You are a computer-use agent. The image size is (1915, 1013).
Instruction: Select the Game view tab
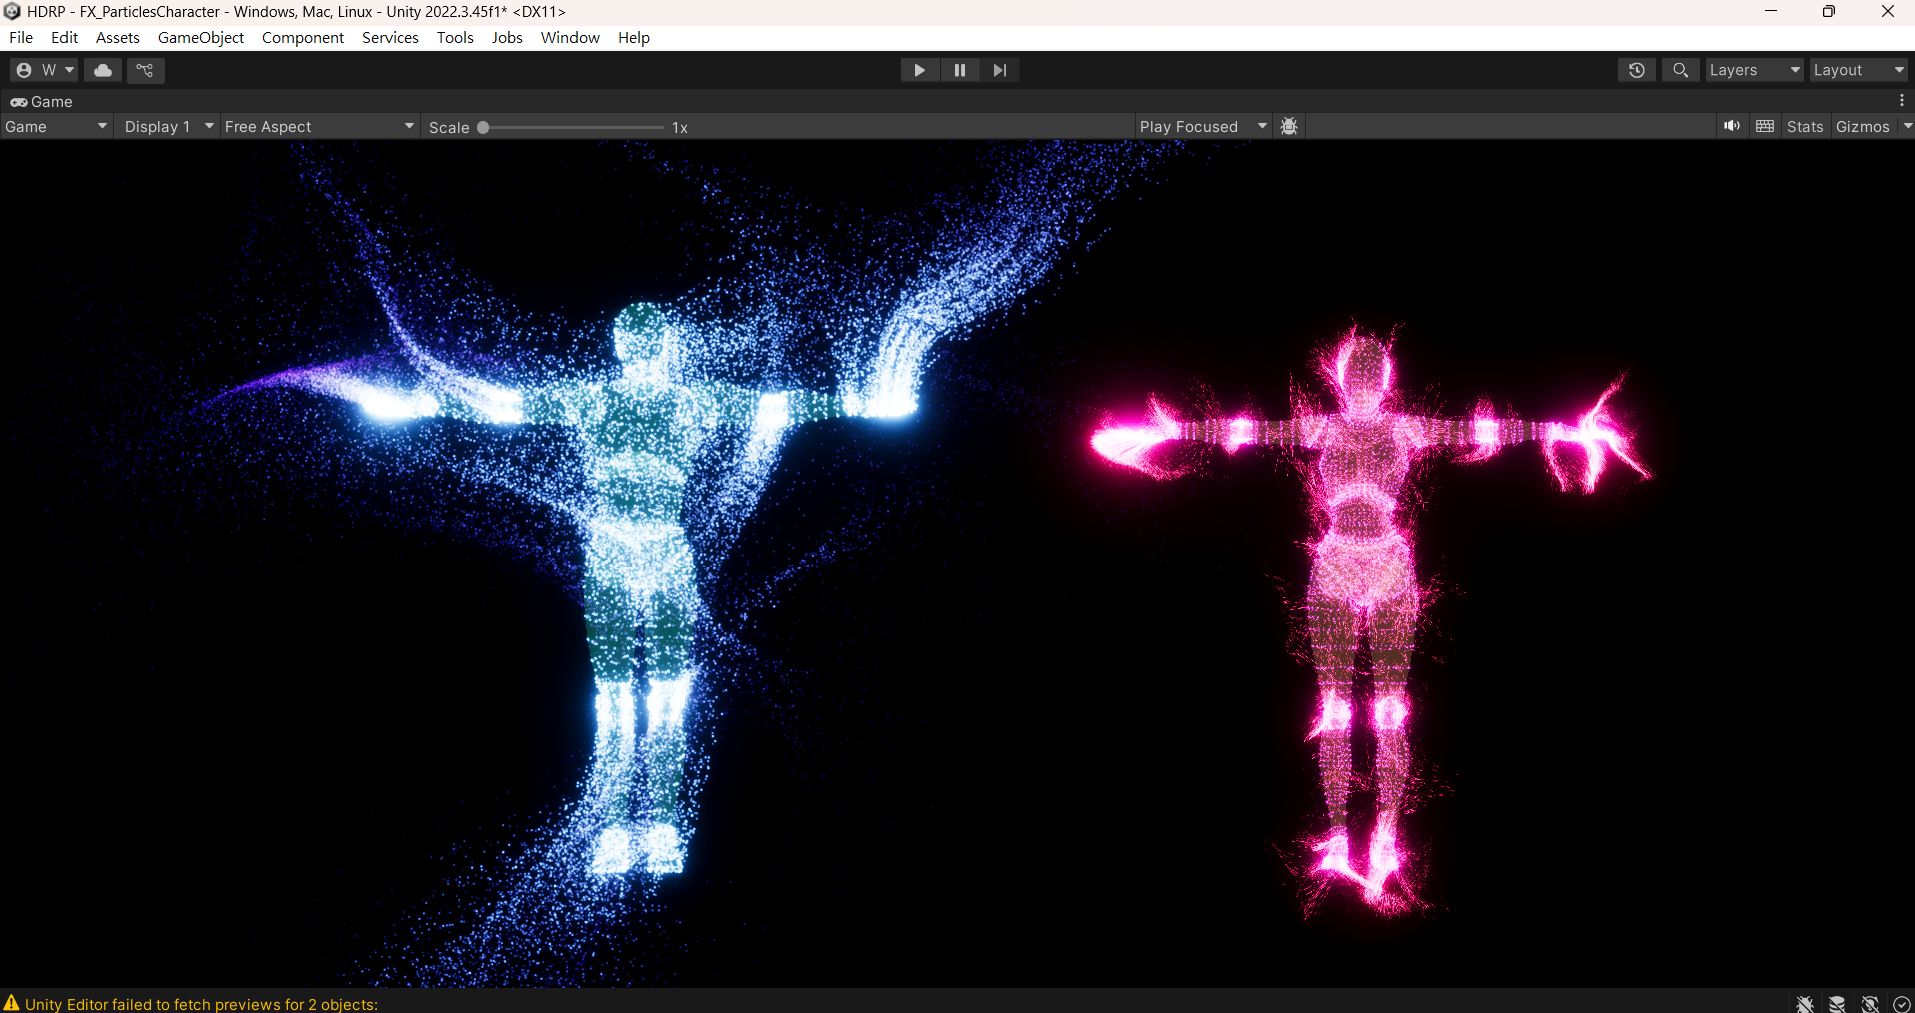(x=42, y=101)
